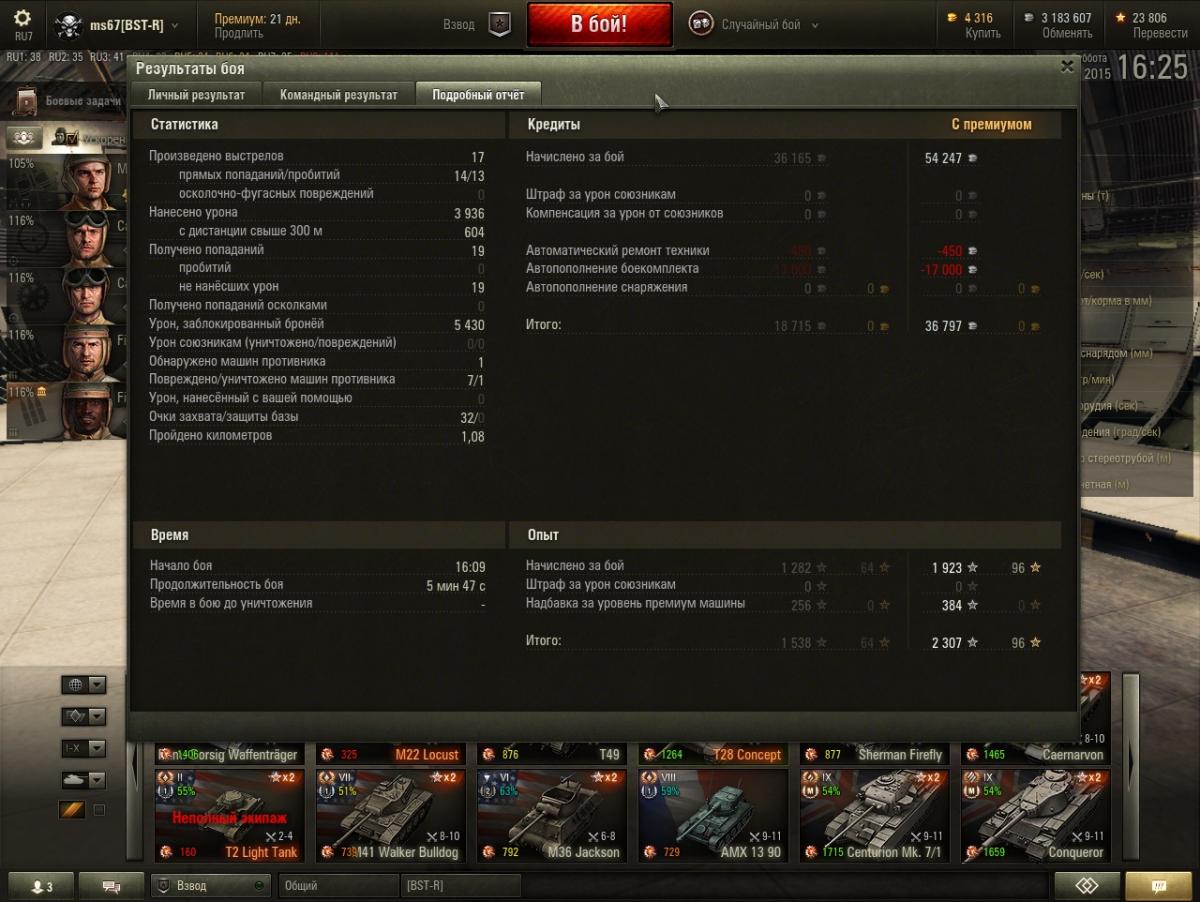Open the nation filter globe dropdown
Image resolution: width=1200 pixels, height=902 pixels.
[x=83, y=685]
